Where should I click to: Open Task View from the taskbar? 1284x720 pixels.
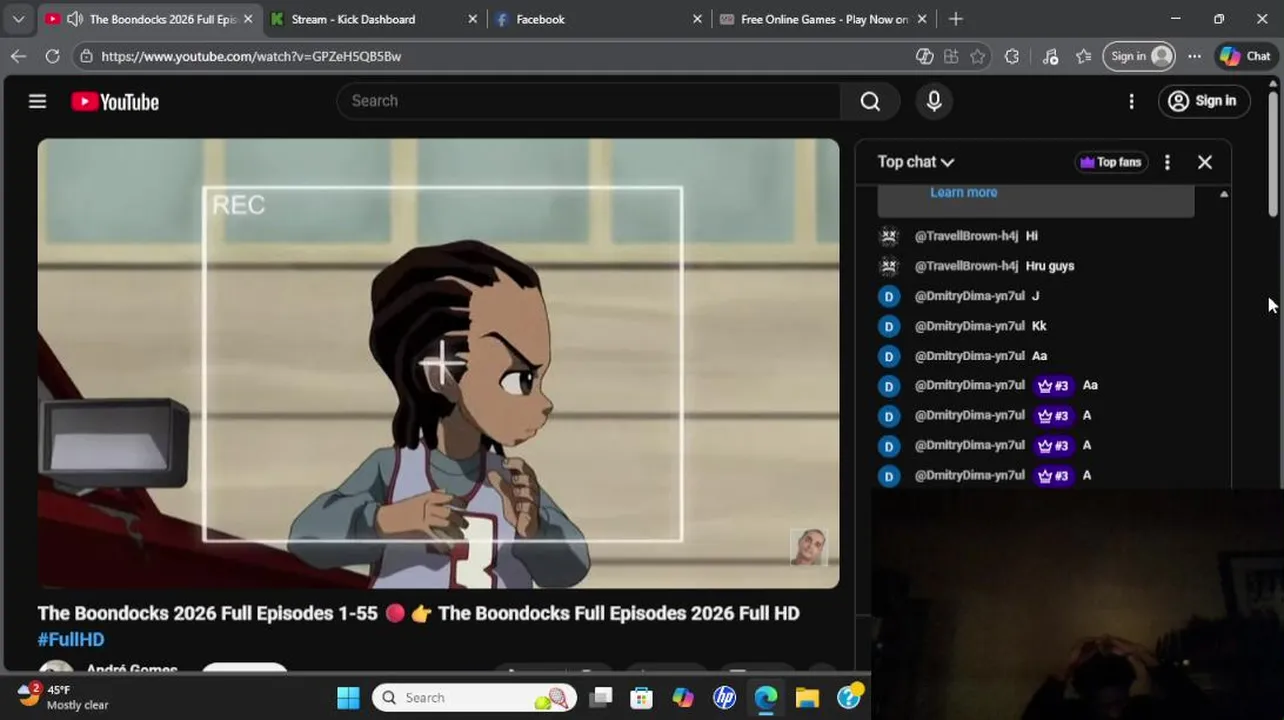[x=600, y=698]
